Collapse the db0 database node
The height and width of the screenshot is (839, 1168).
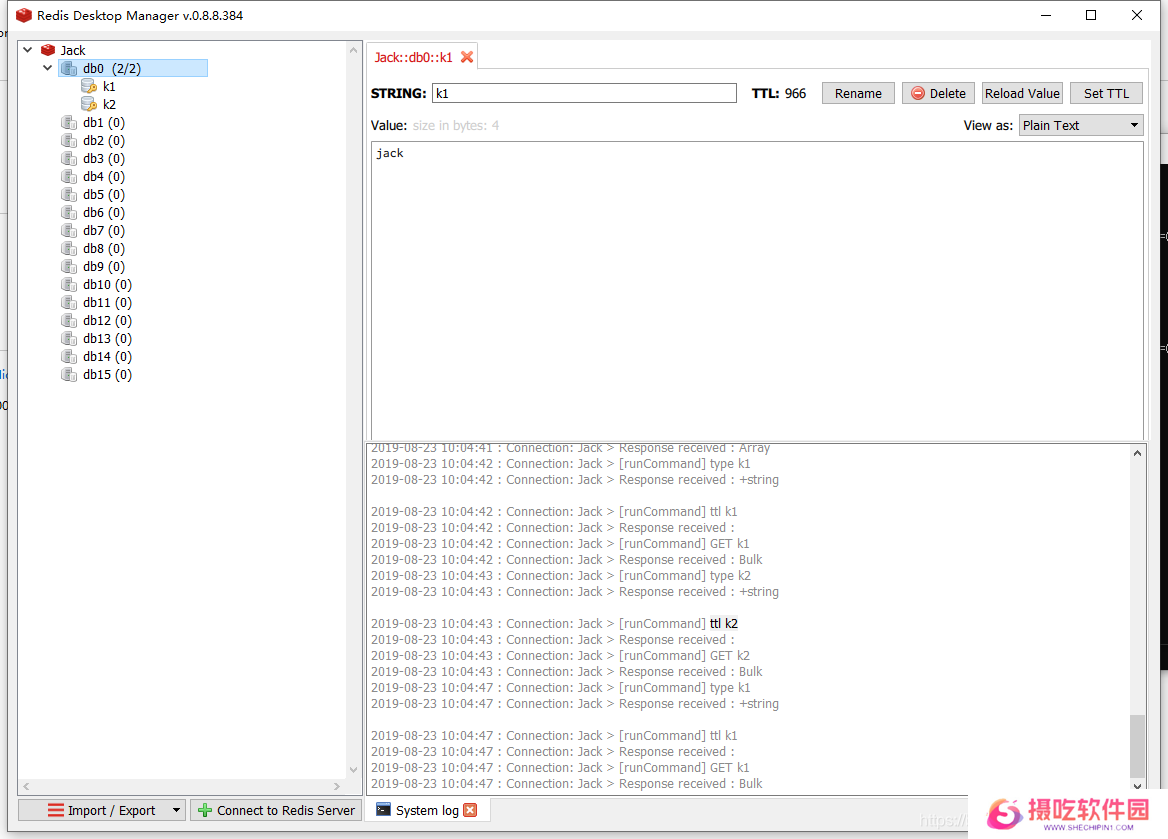coord(48,68)
